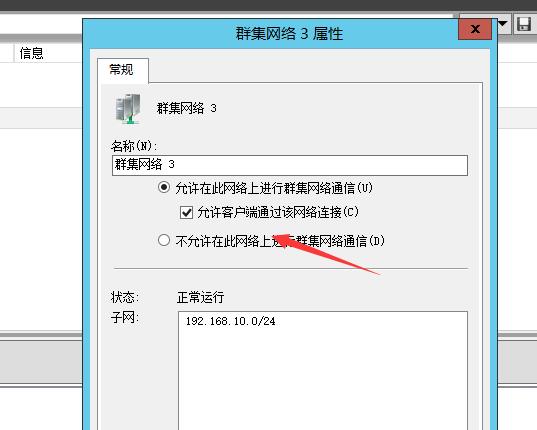Click the cluster network server icon

click(128, 109)
